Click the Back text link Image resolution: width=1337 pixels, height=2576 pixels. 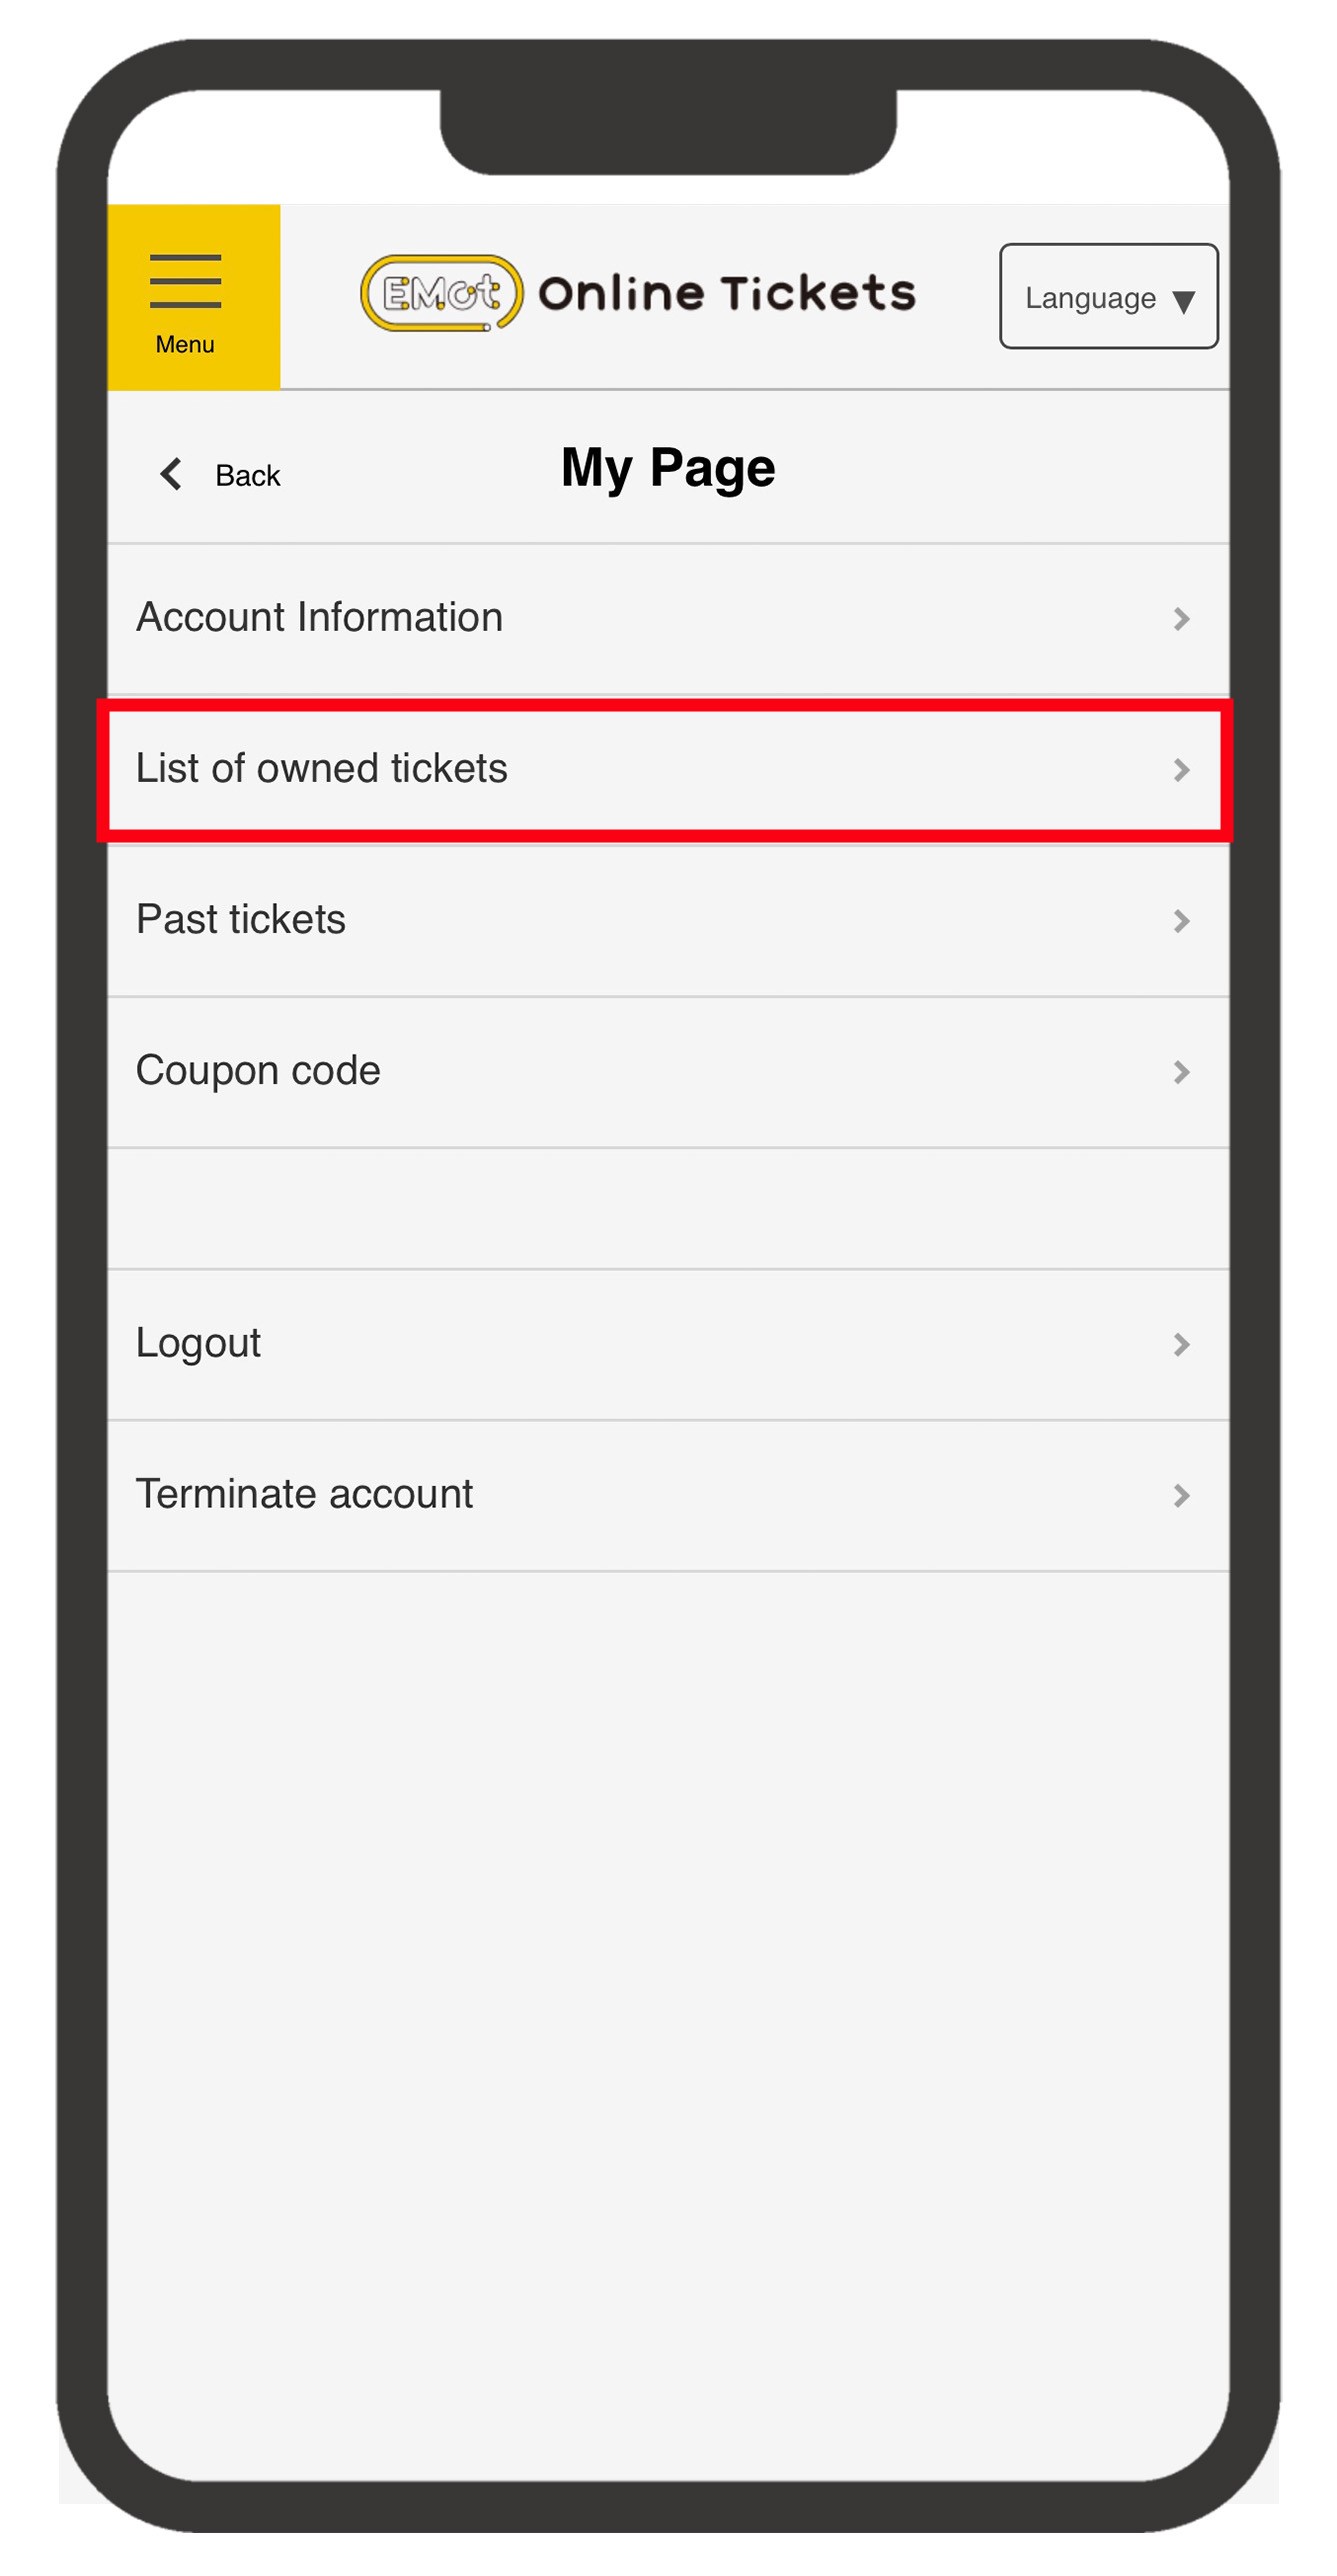coord(248,475)
